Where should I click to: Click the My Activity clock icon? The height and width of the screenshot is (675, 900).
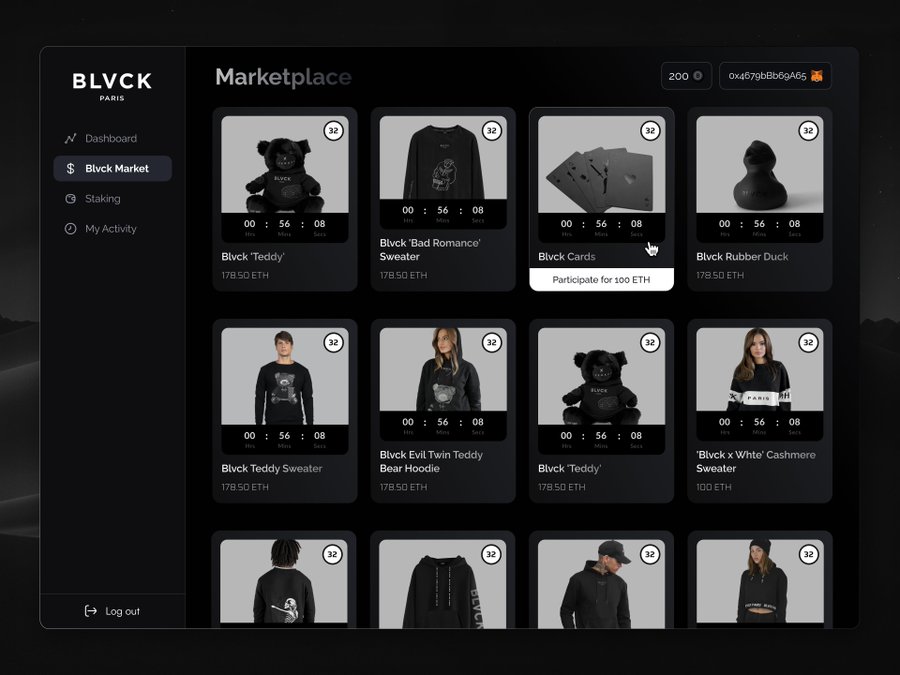point(71,228)
